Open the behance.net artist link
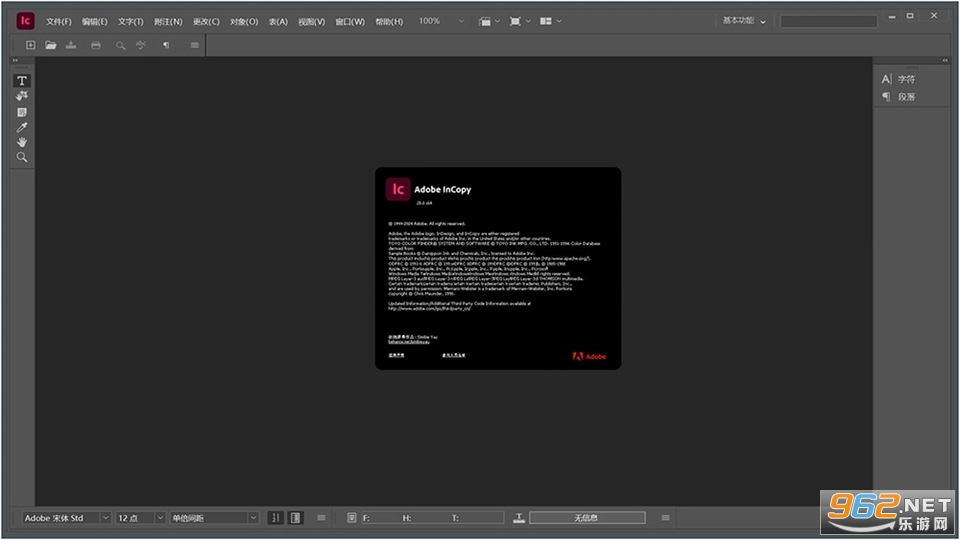 (x=408, y=342)
